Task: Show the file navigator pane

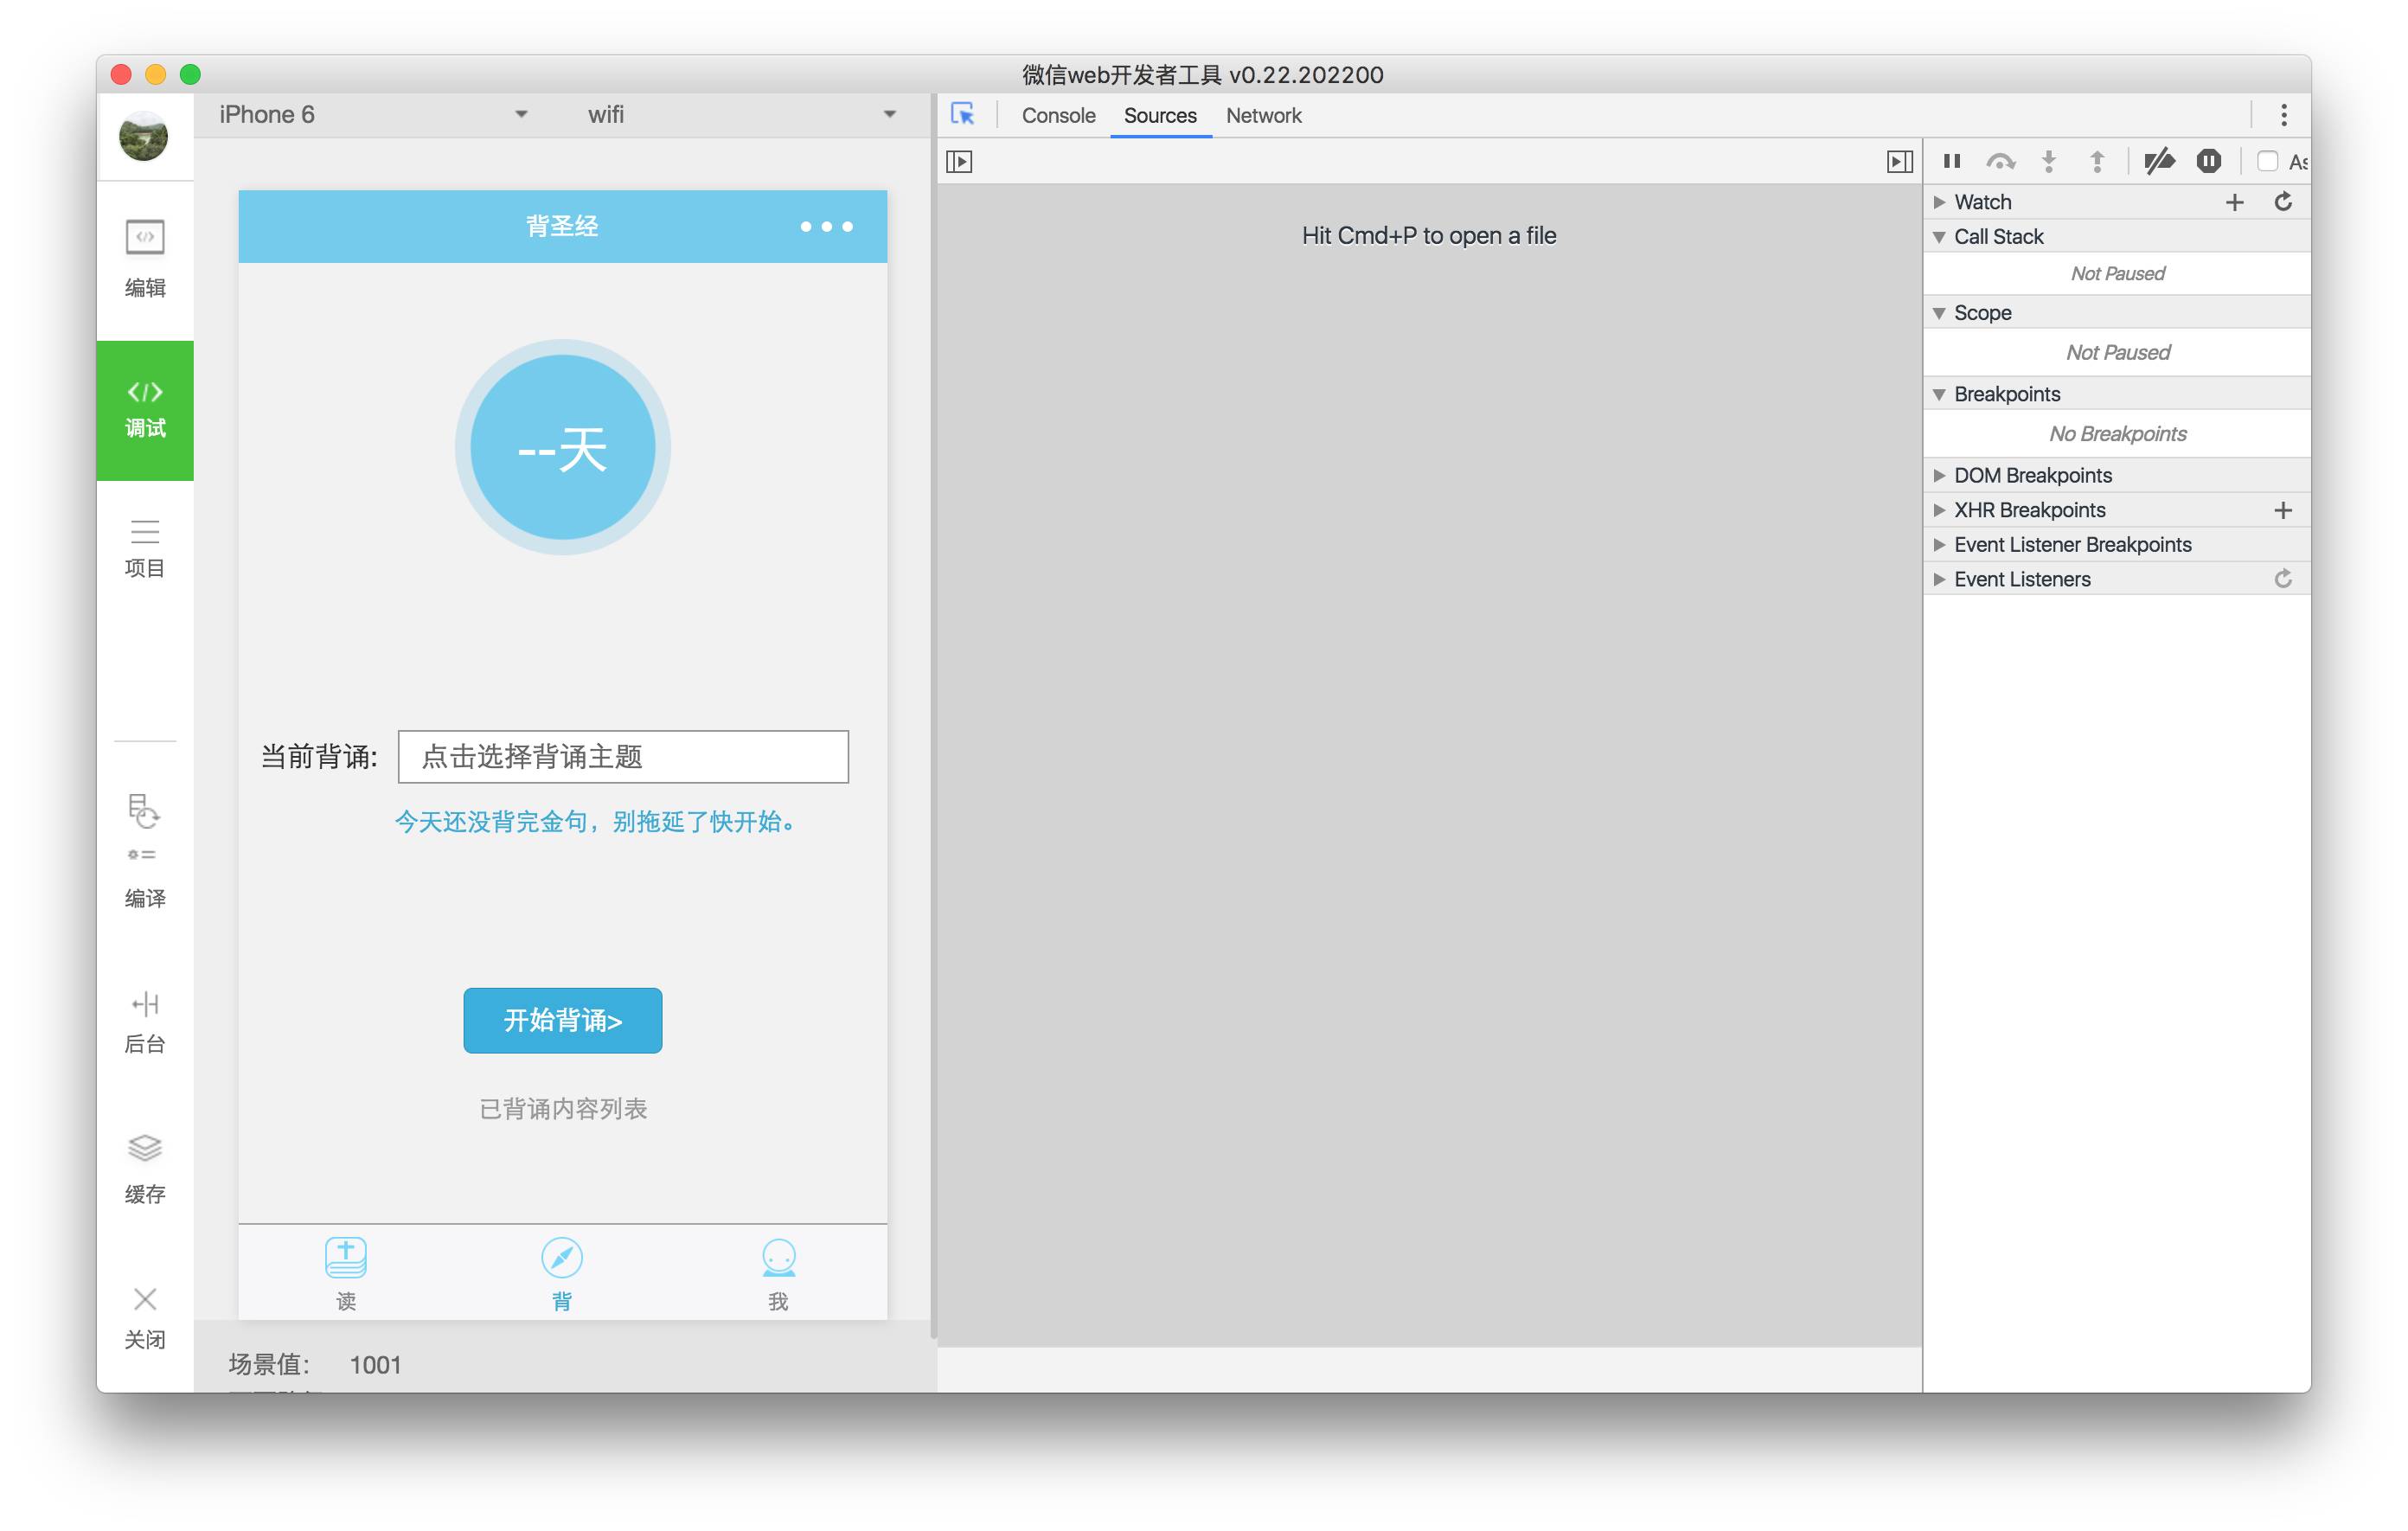Action: [959, 161]
